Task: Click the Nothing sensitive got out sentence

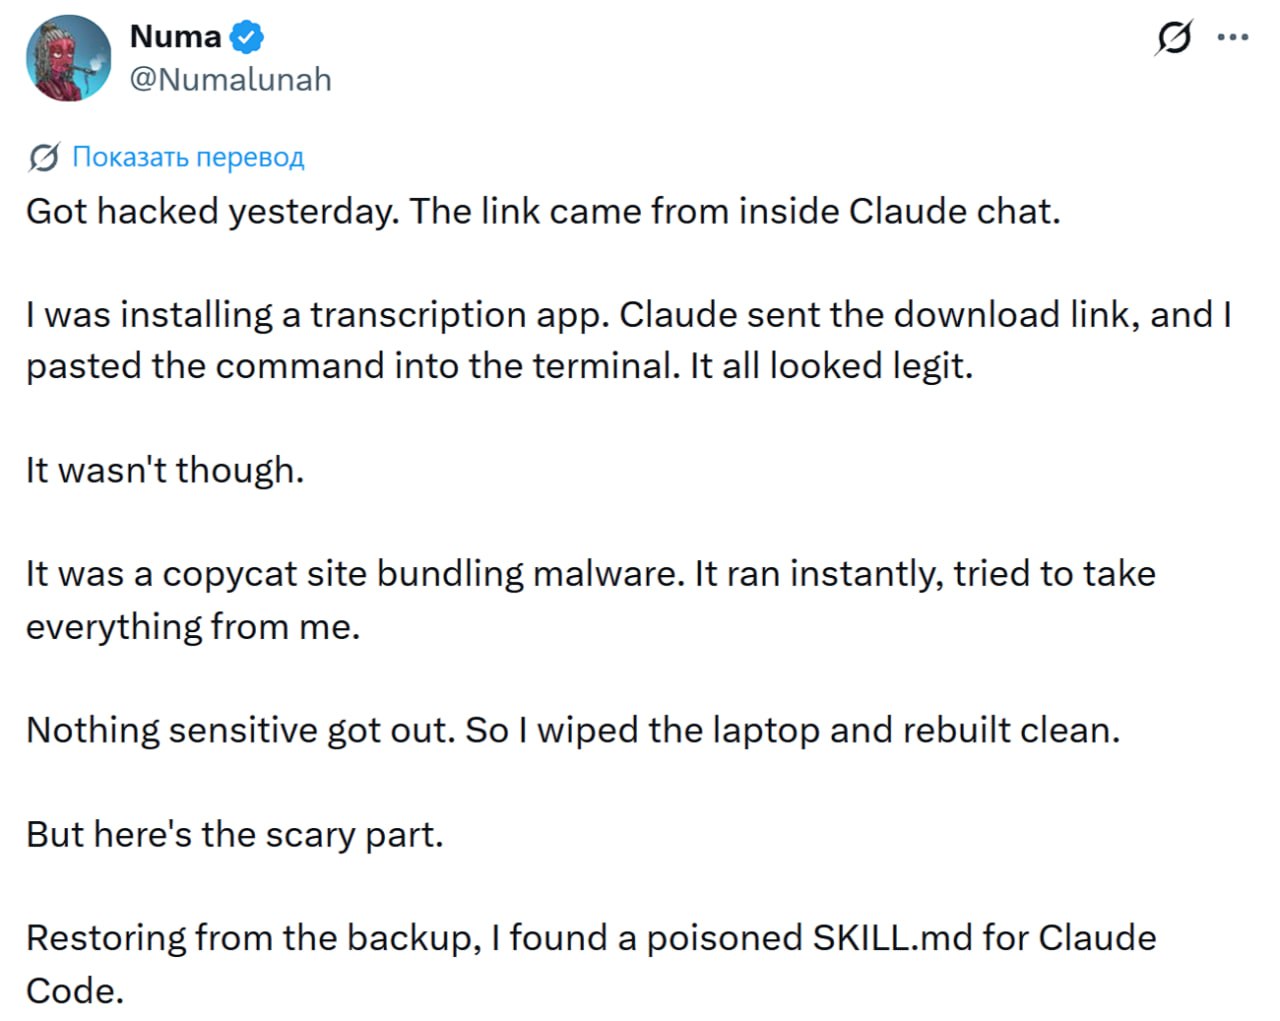Action: 572,730
